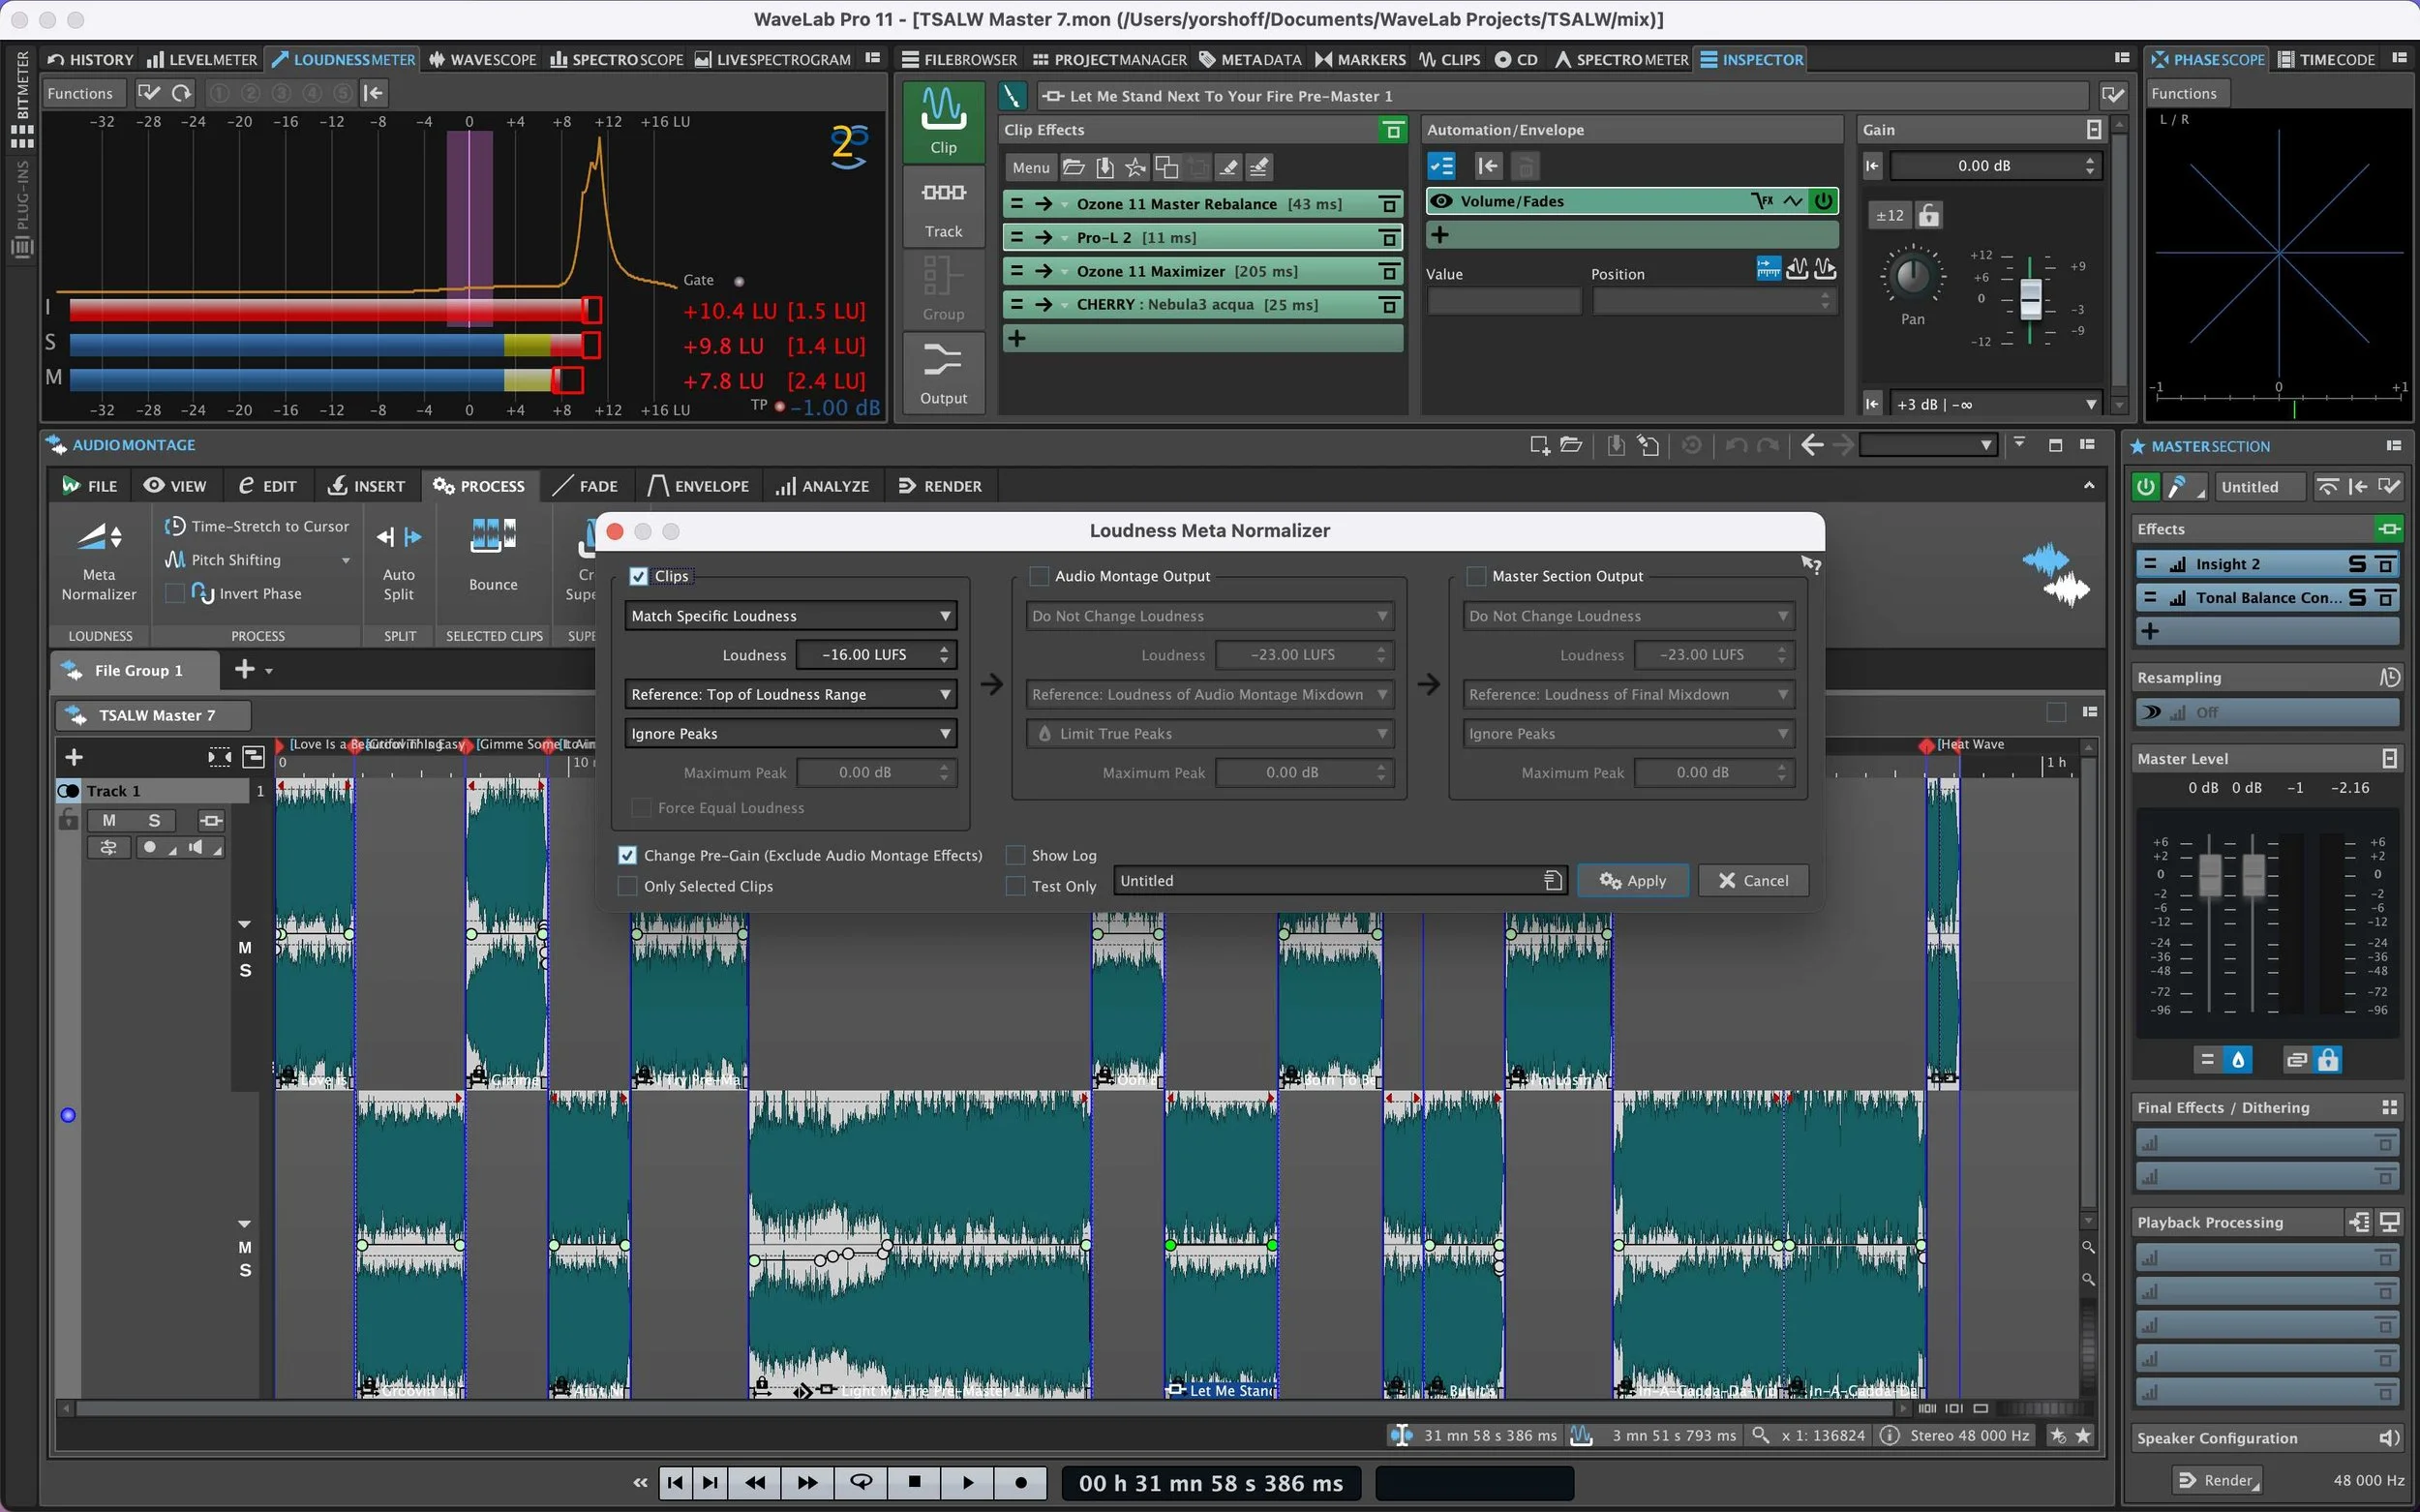Open Reference: Top of Loudness Range dropdown

pos(790,694)
